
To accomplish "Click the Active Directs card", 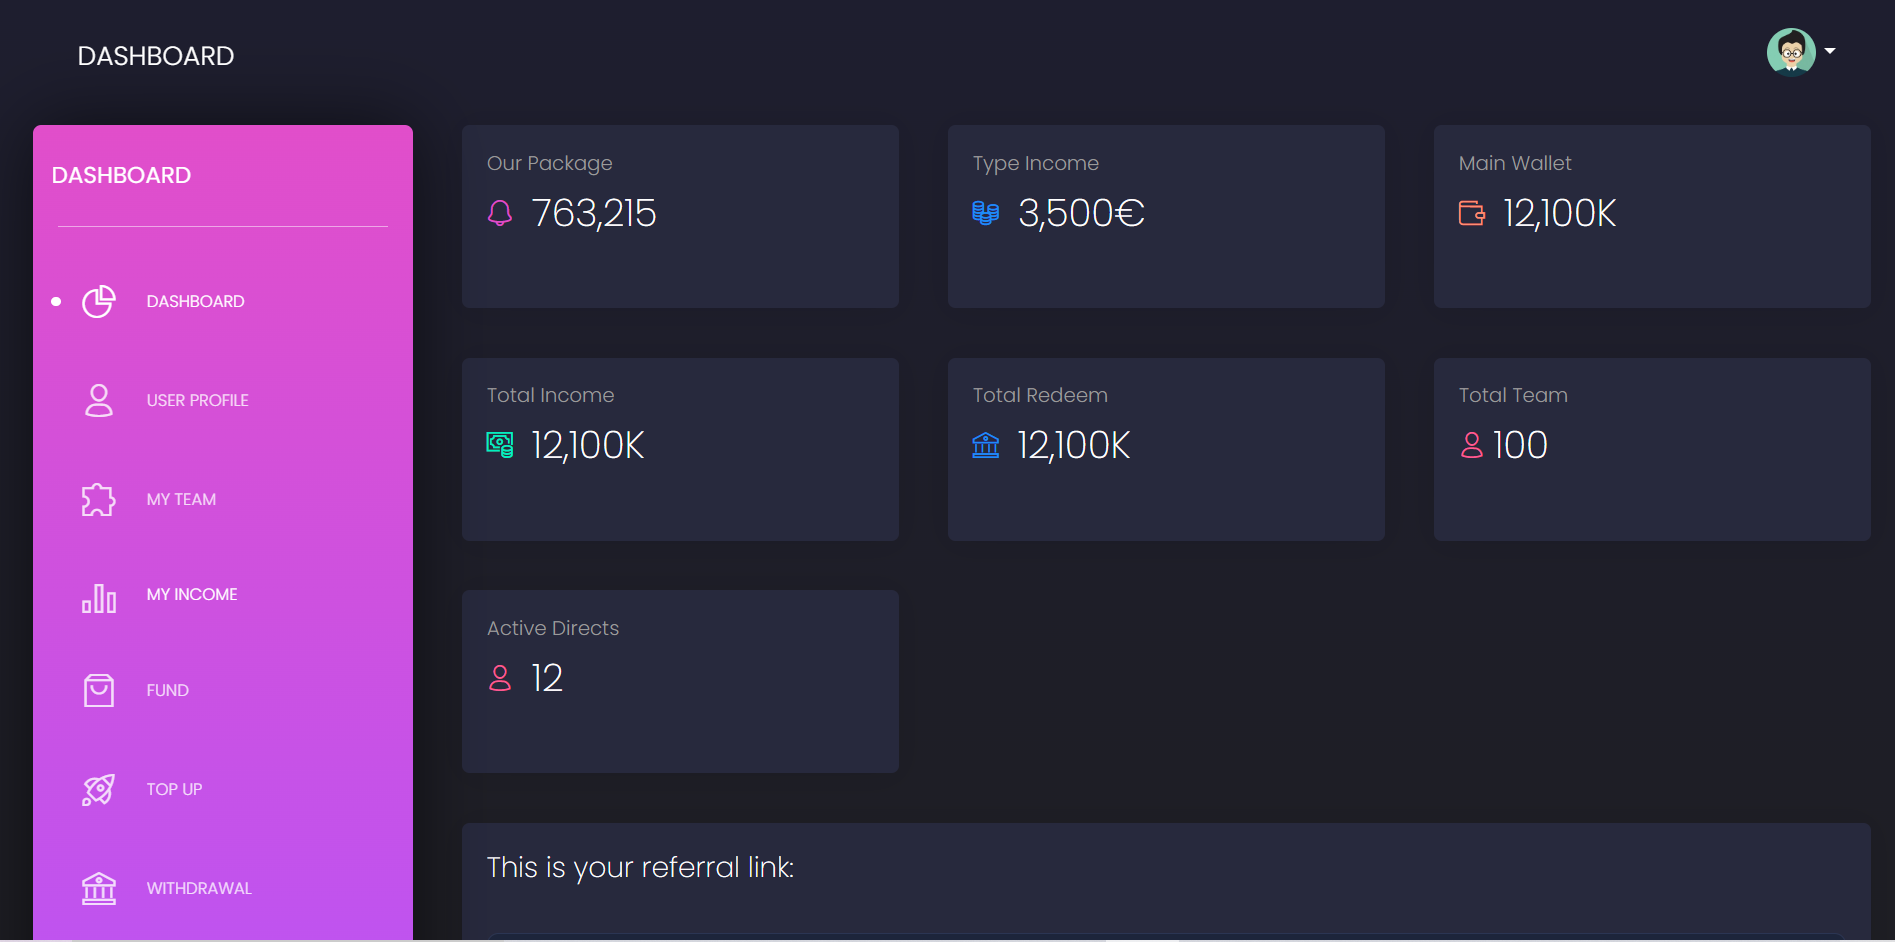I will (680, 681).
